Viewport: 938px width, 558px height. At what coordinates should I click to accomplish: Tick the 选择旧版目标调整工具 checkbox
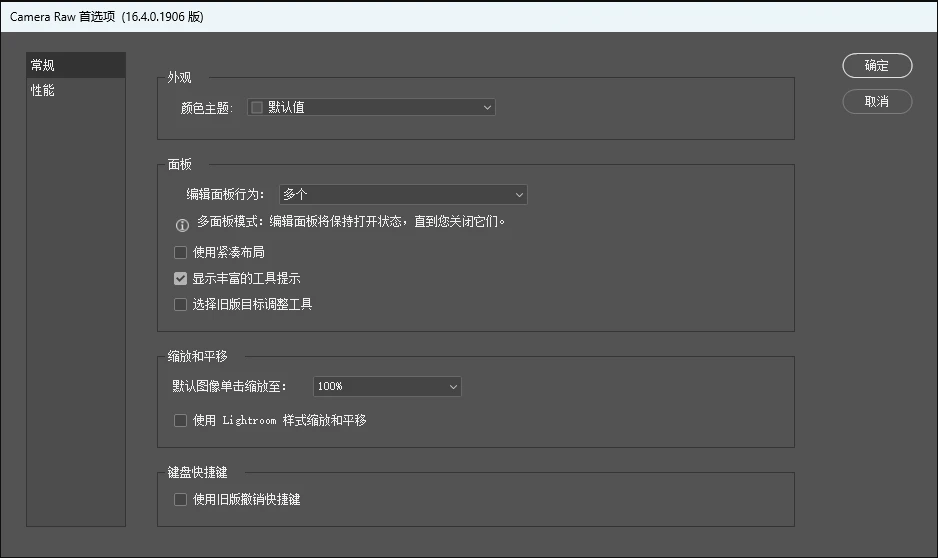(180, 304)
